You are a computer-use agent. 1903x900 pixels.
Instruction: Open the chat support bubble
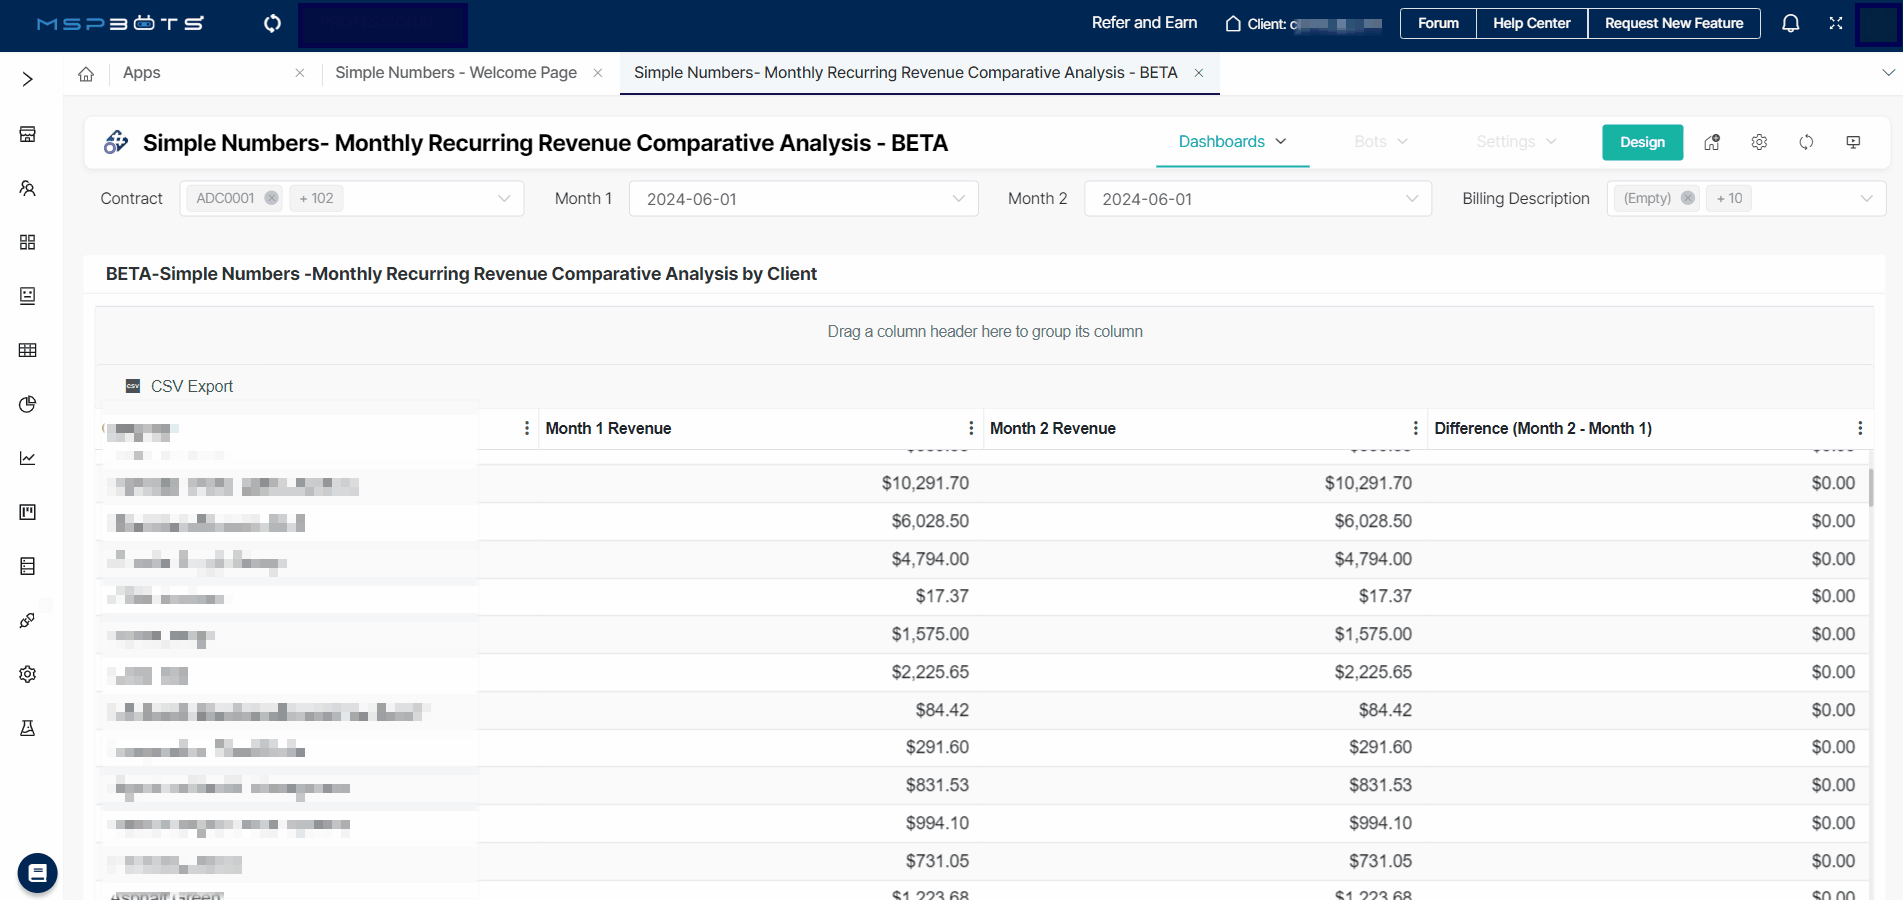37,873
